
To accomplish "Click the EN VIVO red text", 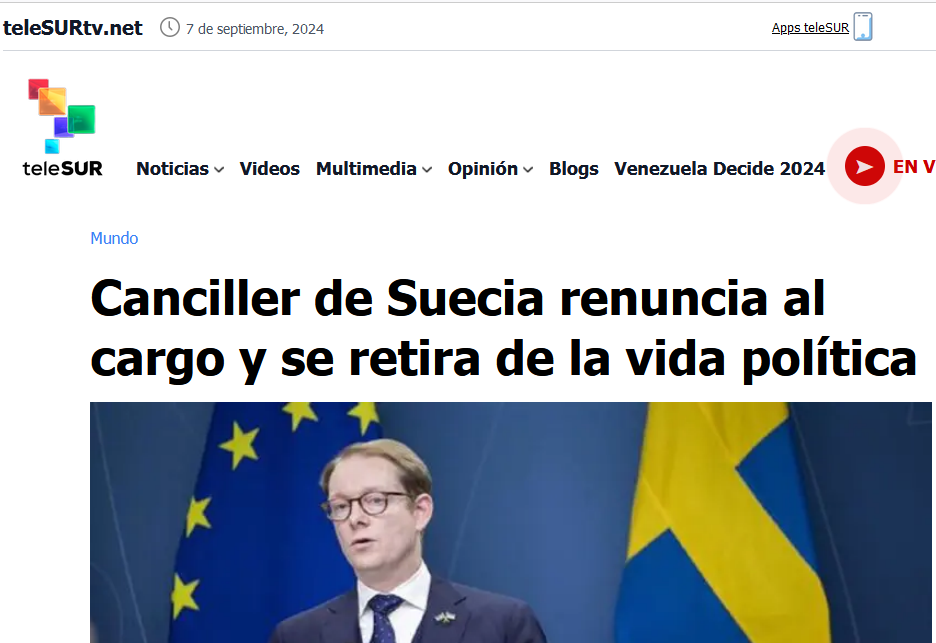I will [x=914, y=167].
